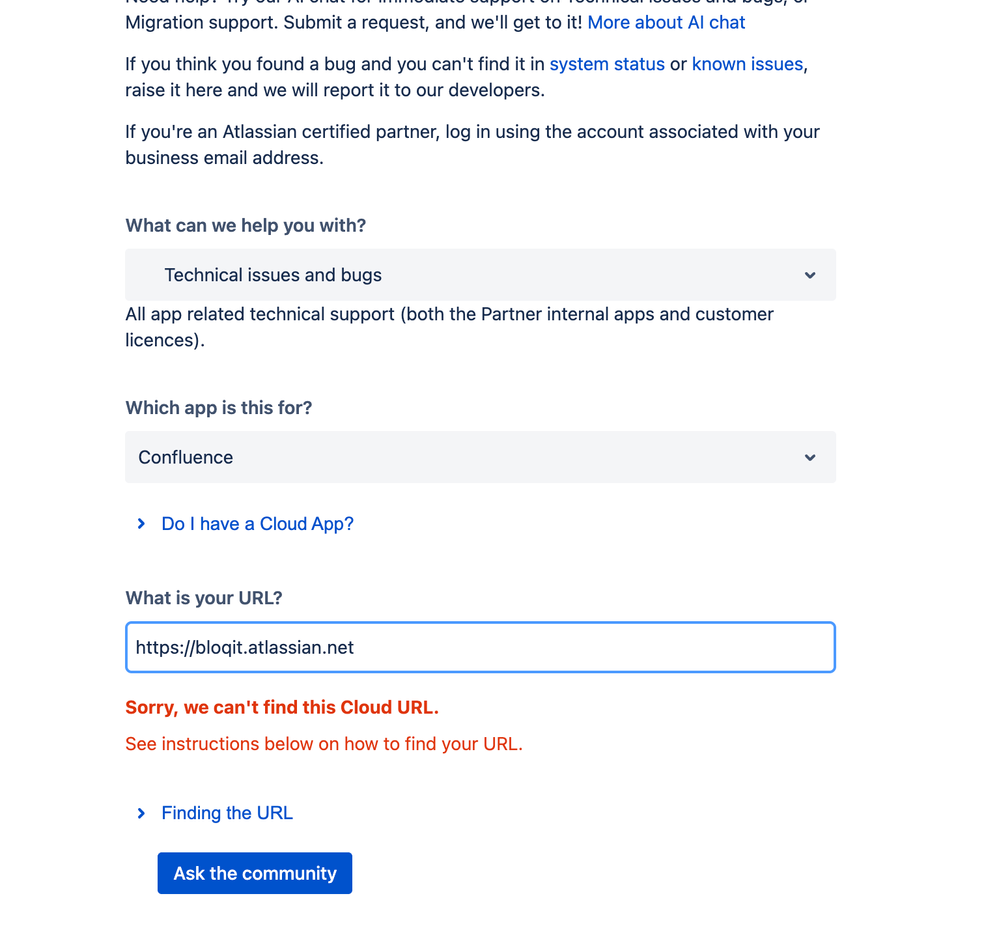Click chevron icon beside 'Finding the URL'

pyautogui.click(x=141, y=813)
